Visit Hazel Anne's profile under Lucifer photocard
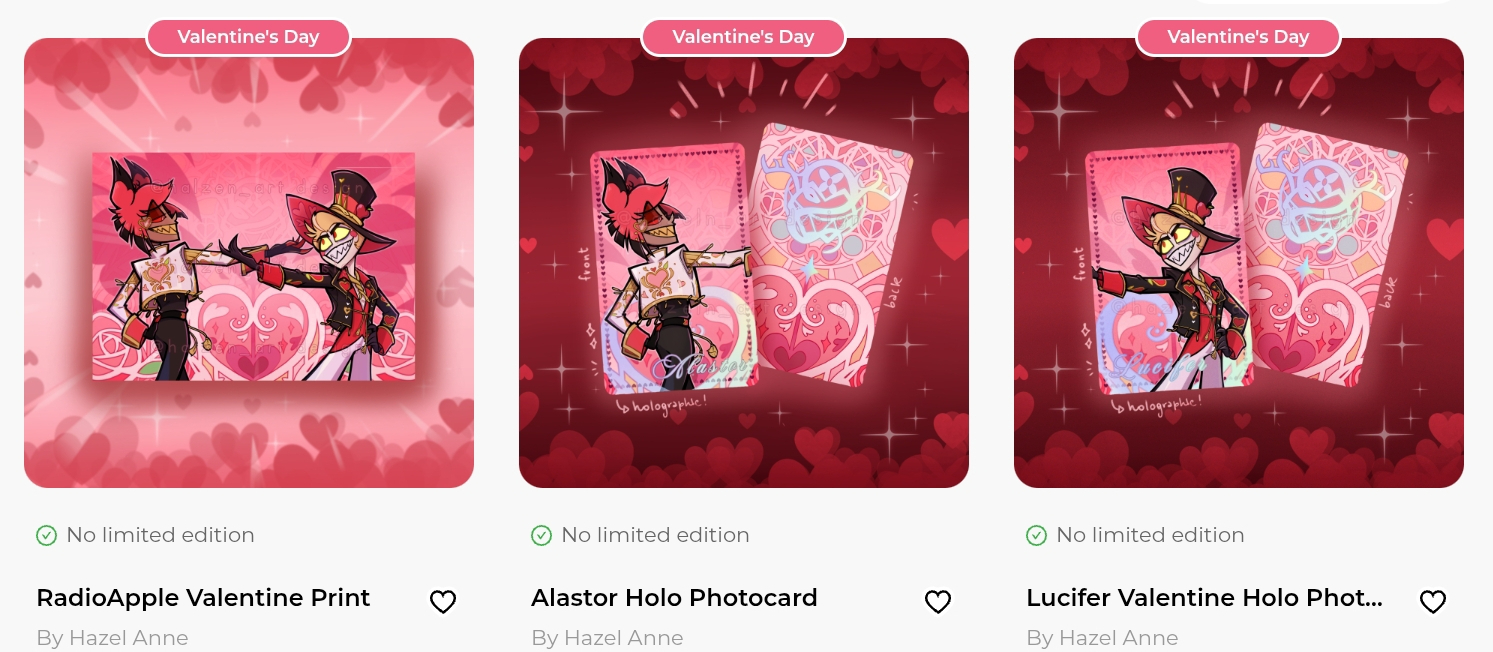This screenshot has width=1493, height=652. click(1102, 638)
